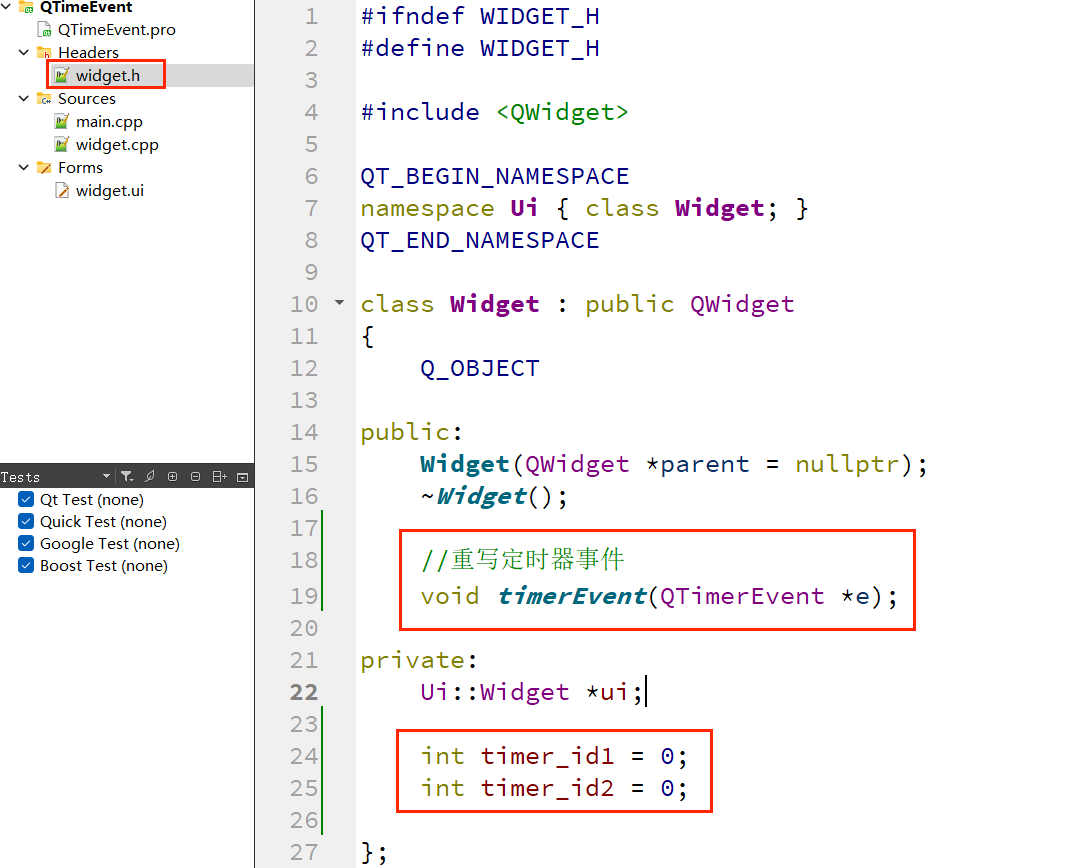Collapse the Forms folder
Screen dimensions: 1069x868
pyautogui.click(x=24, y=167)
